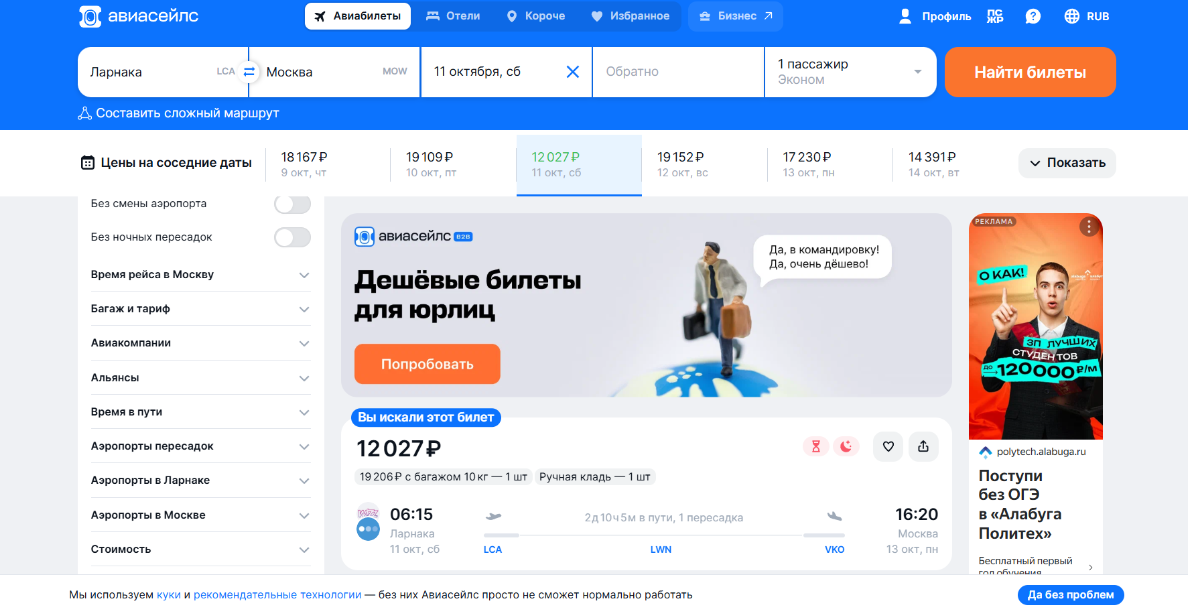
Task: Open the globe RUB currency selector
Action: [1086, 17]
